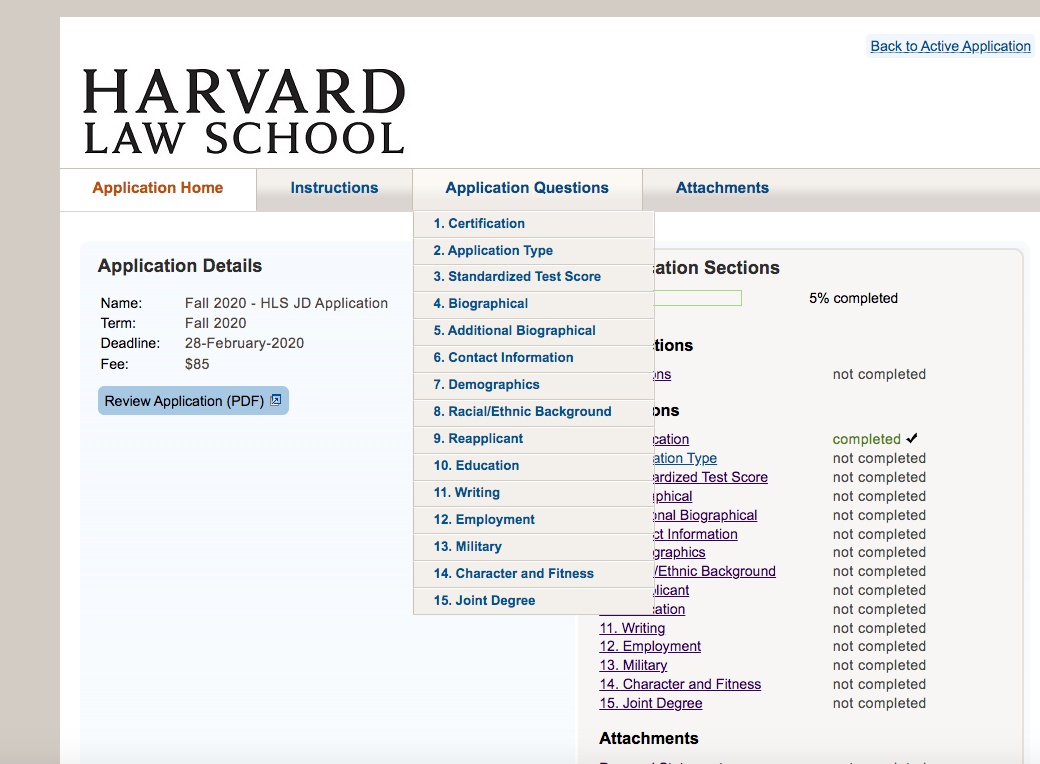Viewport: 1040px width, 764px height.
Task: Click the Application Details heading
Action: 180,266
